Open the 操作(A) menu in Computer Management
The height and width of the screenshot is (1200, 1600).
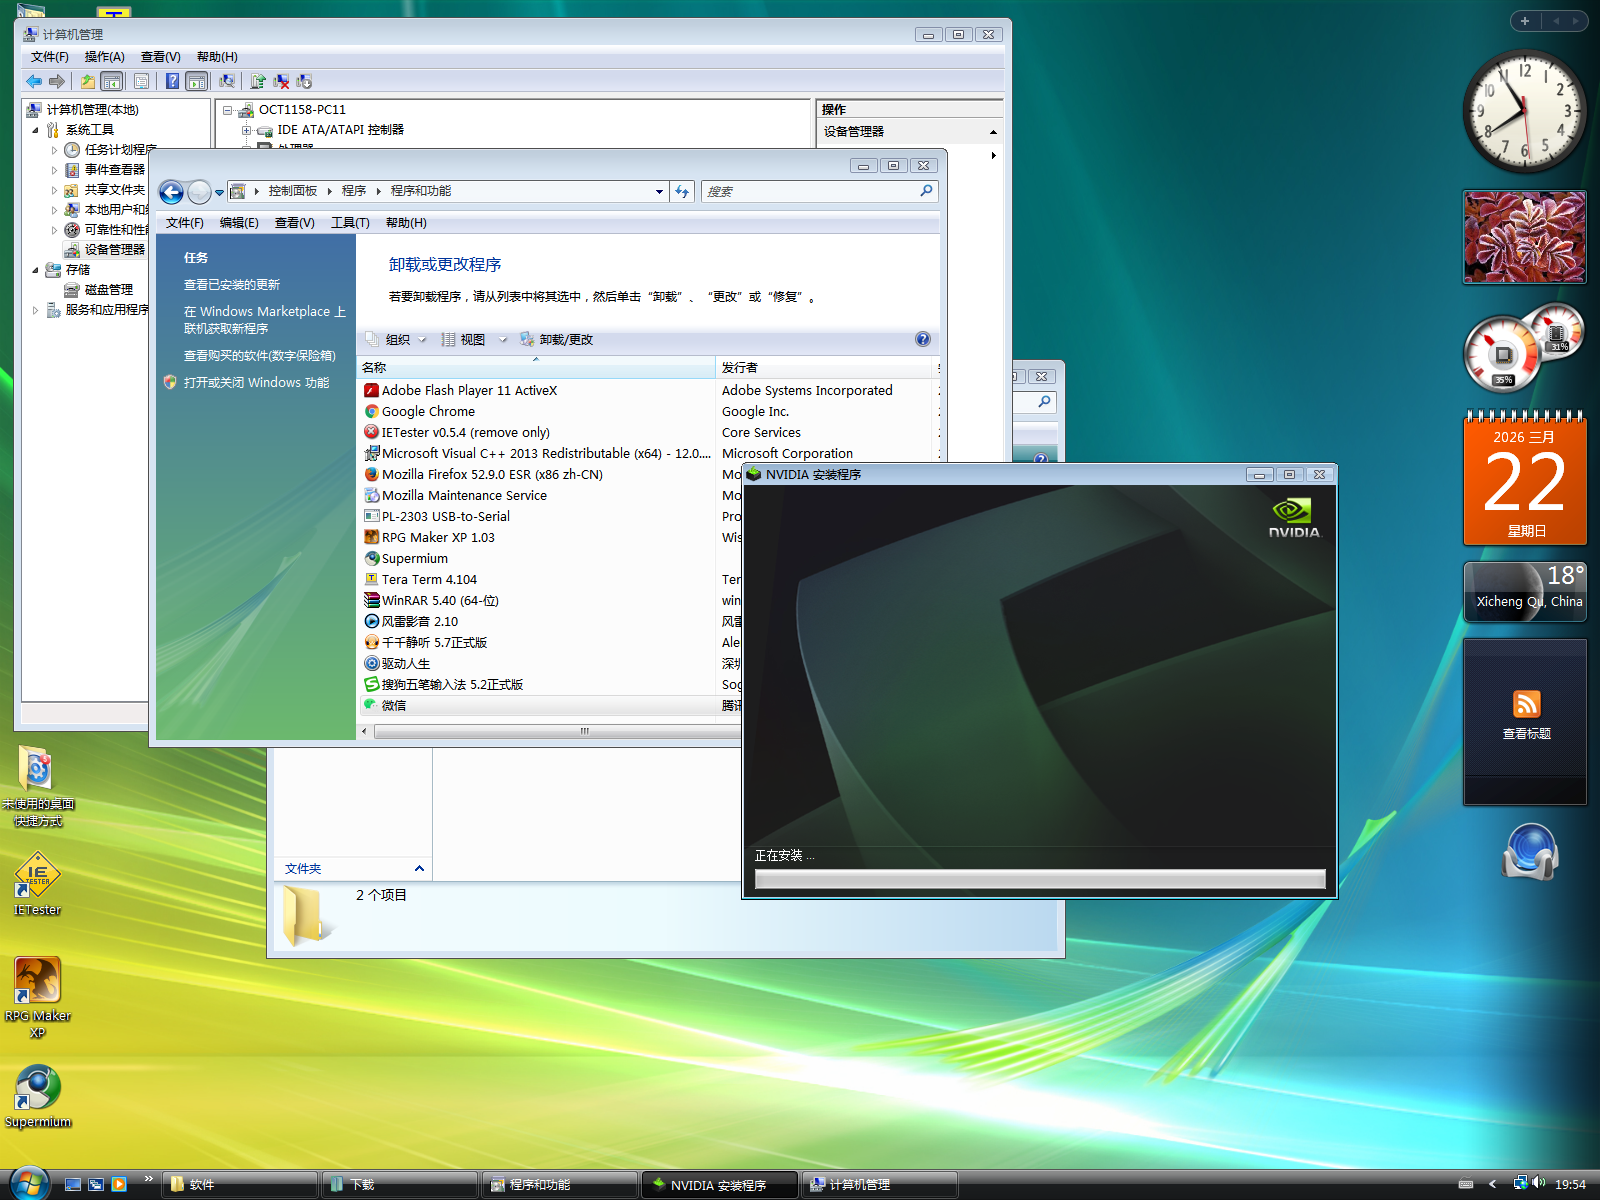(104, 57)
